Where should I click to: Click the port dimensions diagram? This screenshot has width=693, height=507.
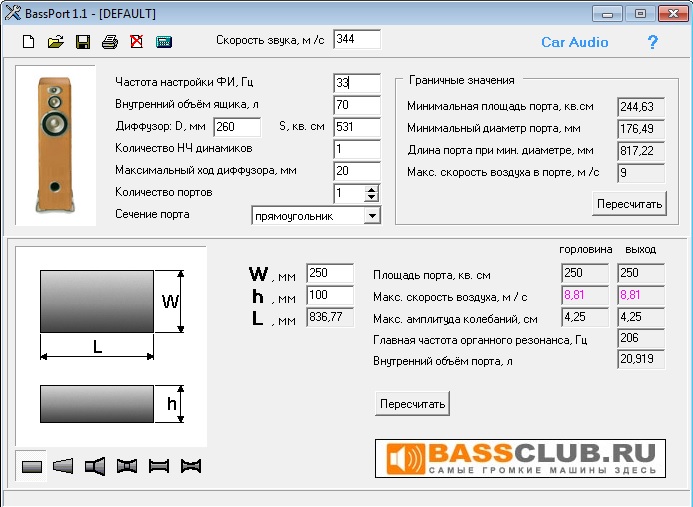(111, 347)
